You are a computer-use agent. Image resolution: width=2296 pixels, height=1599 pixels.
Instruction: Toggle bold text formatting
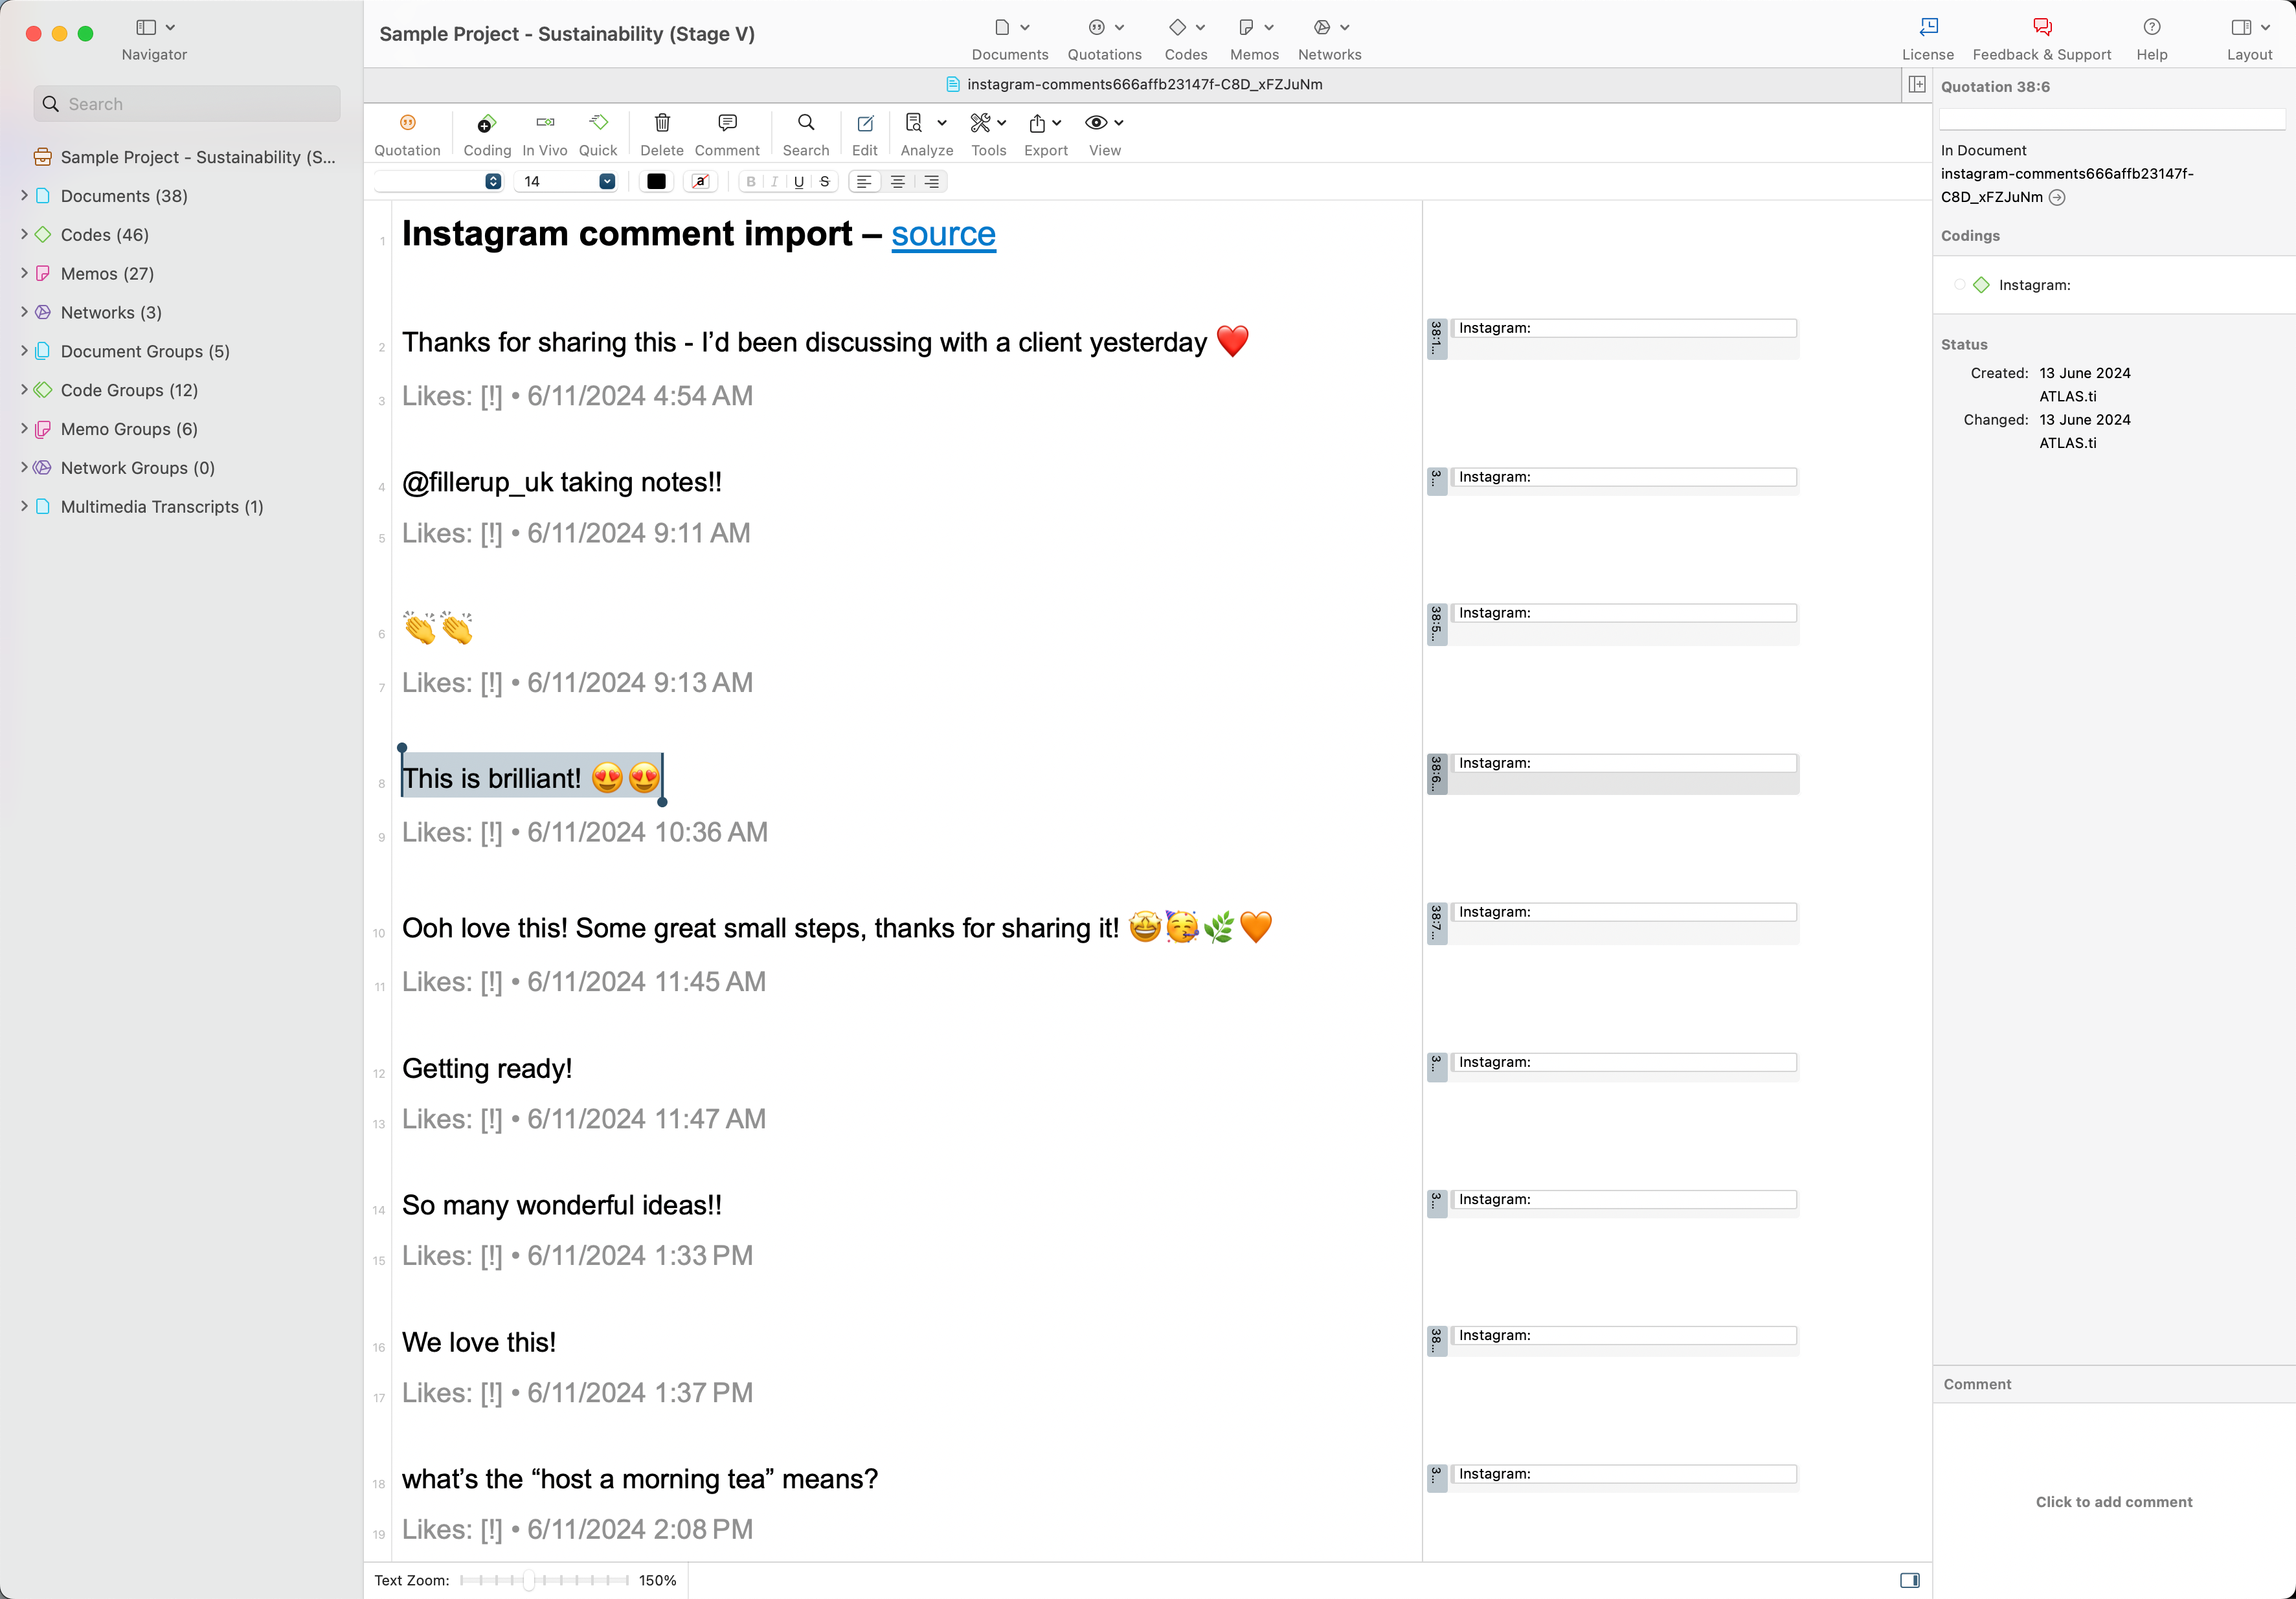pyautogui.click(x=751, y=182)
